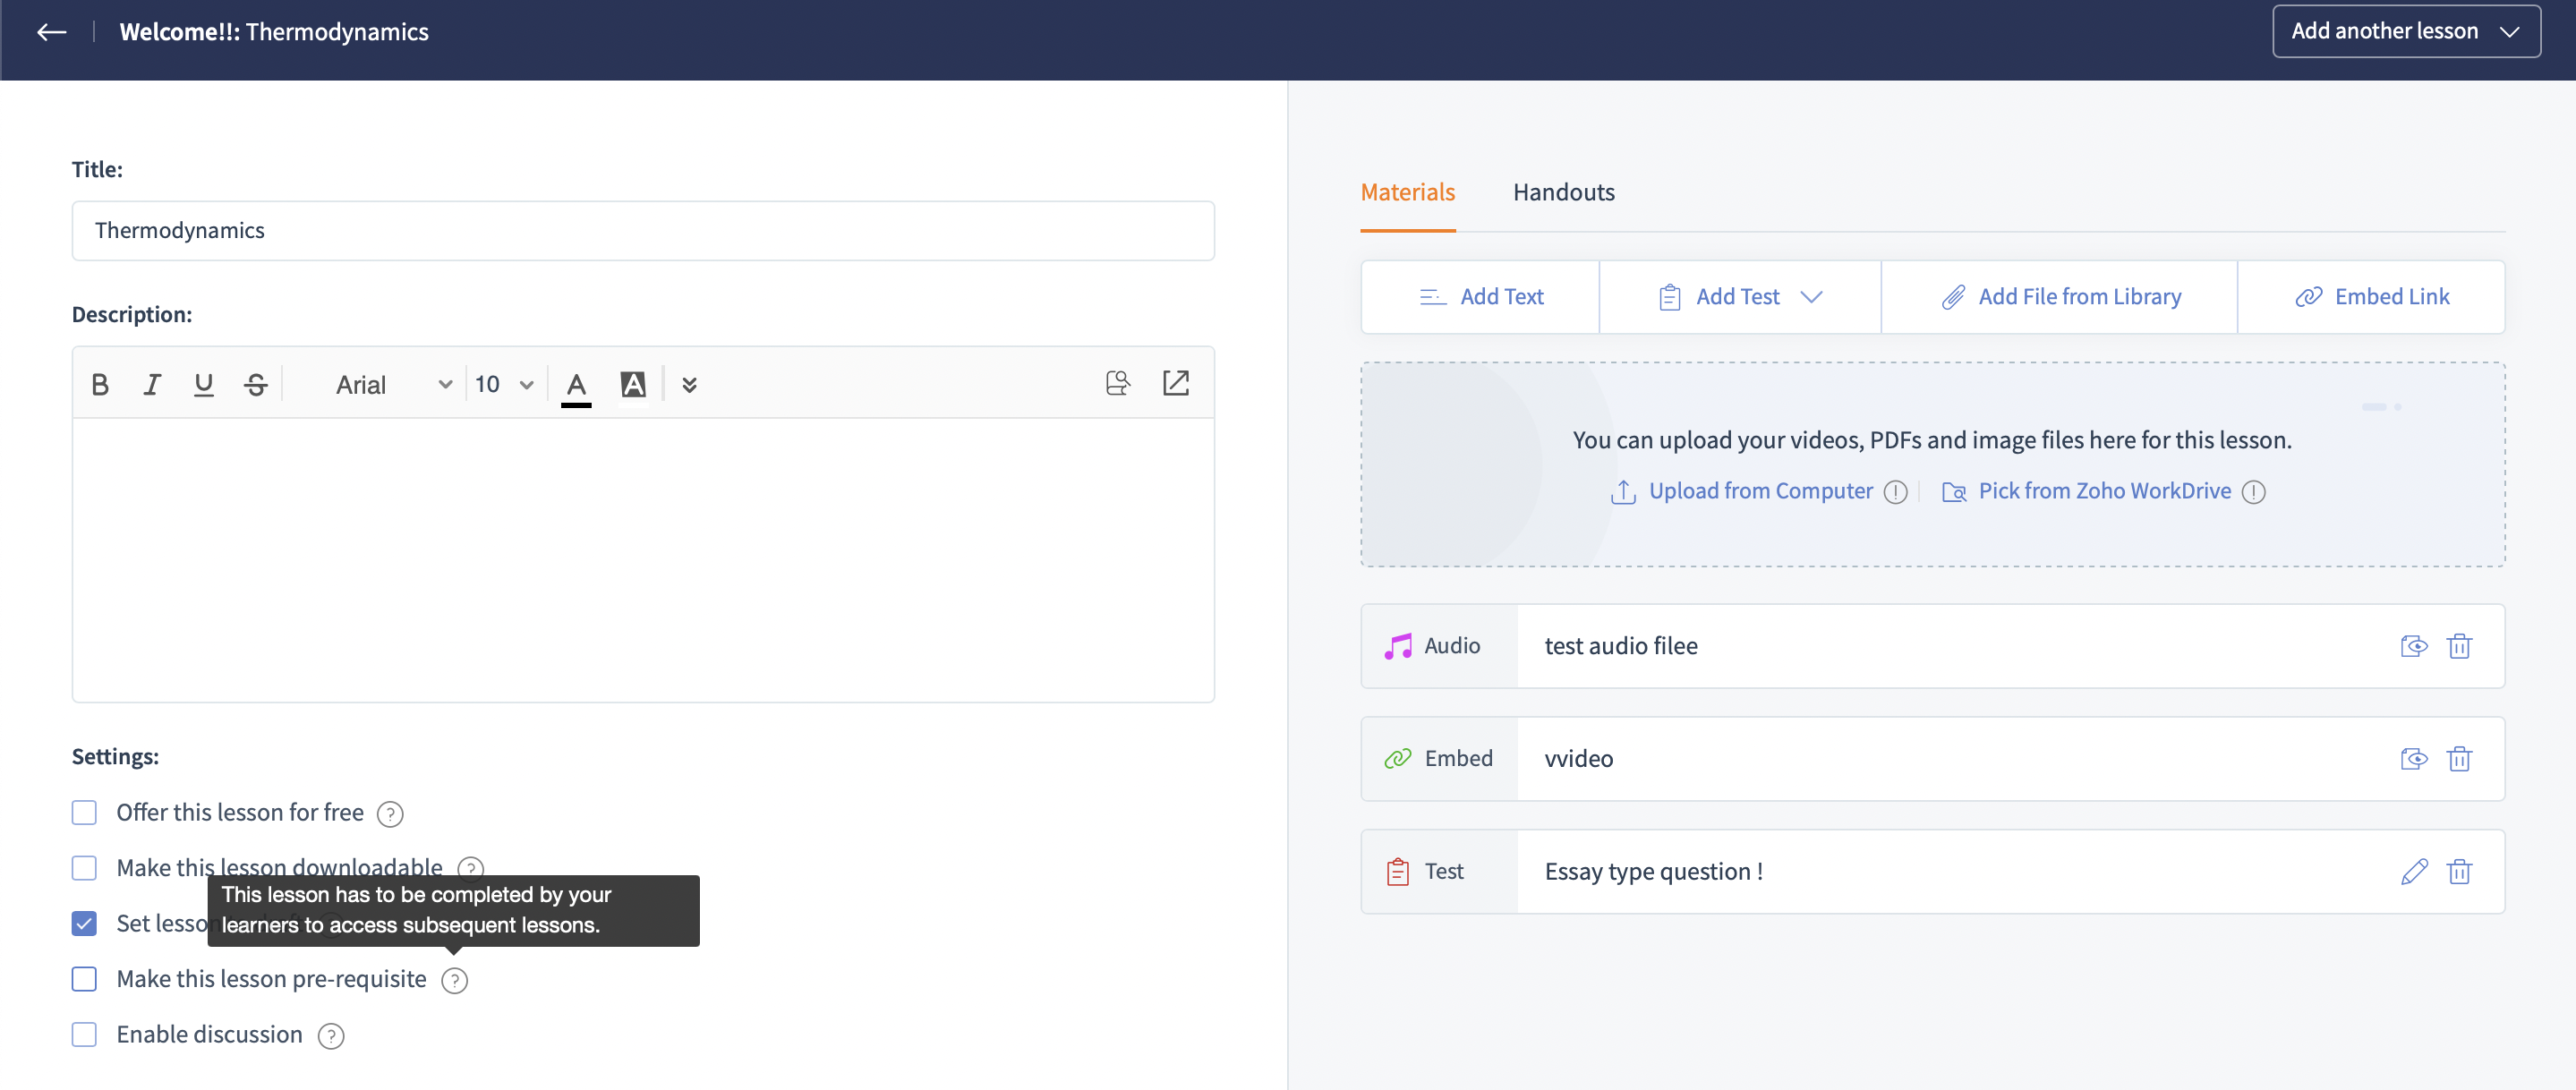This screenshot has width=2576, height=1090.
Task: Edit the Essay type question test
Action: click(x=2413, y=872)
